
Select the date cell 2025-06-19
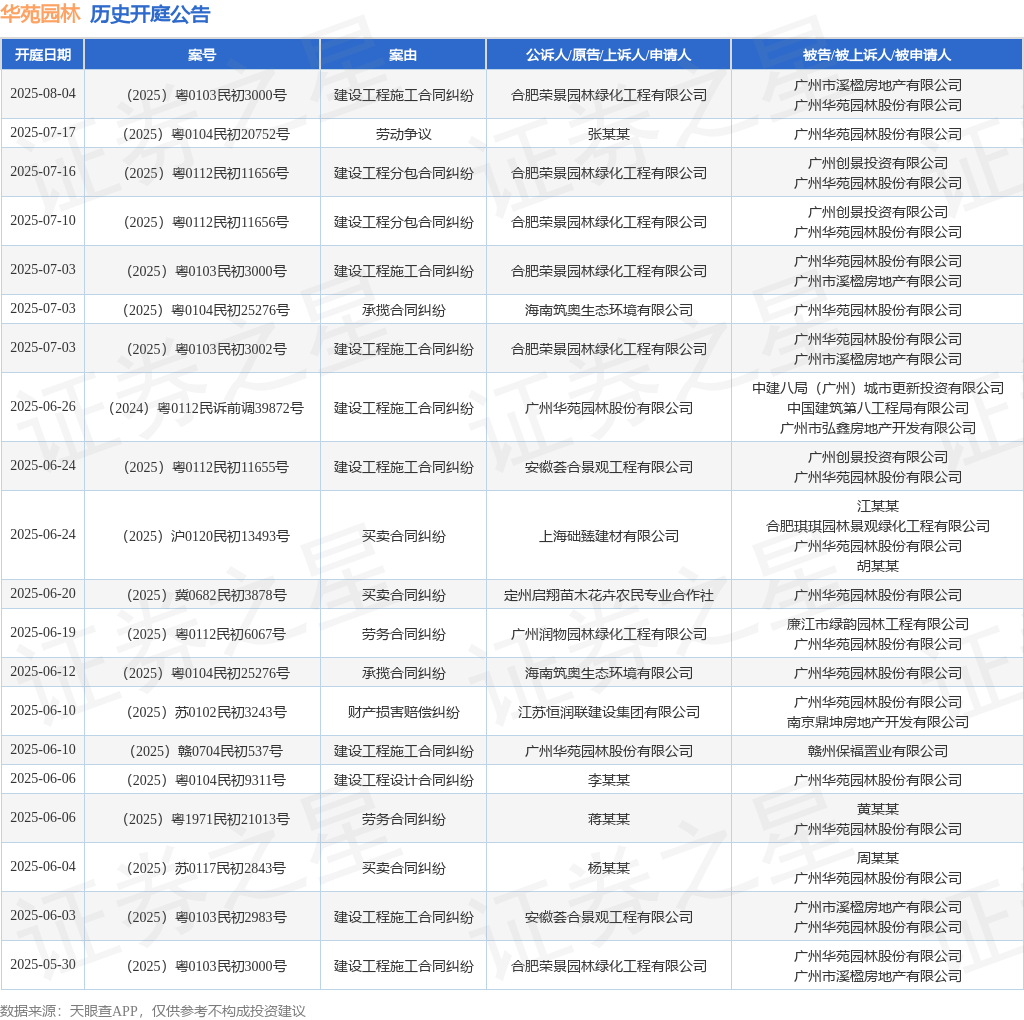pyautogui.click(x=43, y=633)
